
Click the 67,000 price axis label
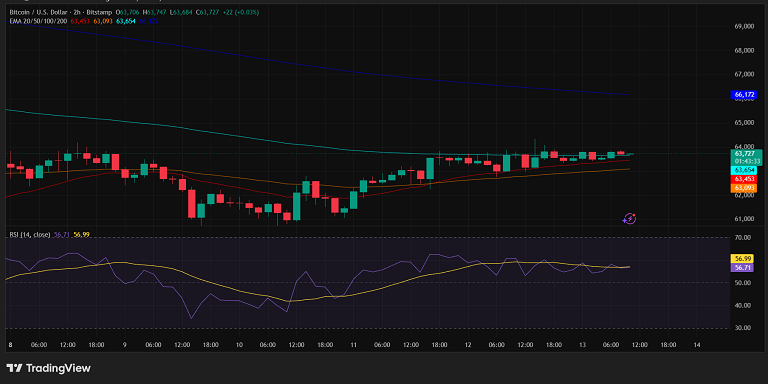744,74
